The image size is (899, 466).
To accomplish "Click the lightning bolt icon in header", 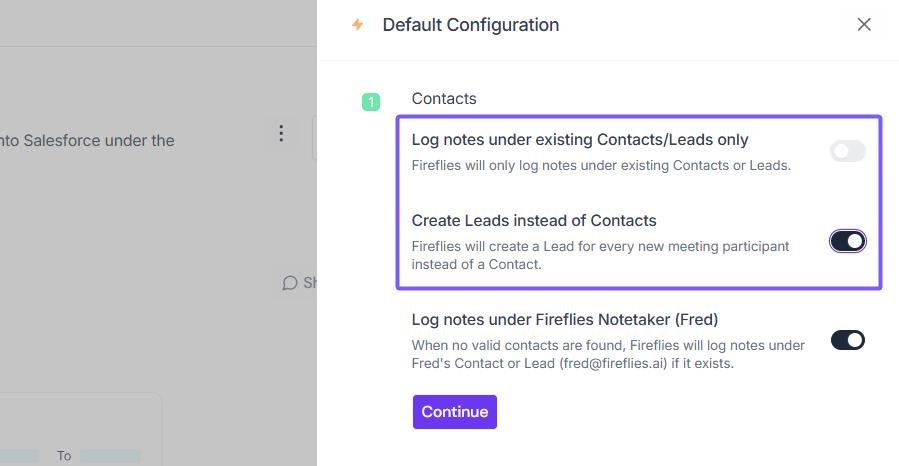I will (357, 25).
